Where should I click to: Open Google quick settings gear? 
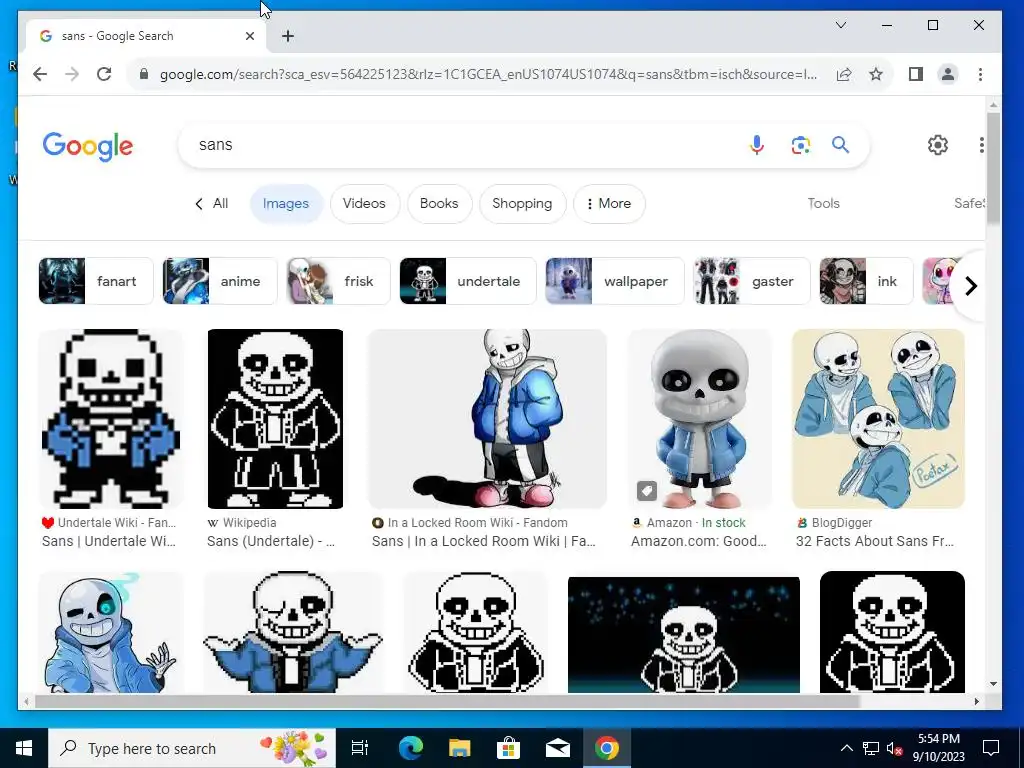938,145
